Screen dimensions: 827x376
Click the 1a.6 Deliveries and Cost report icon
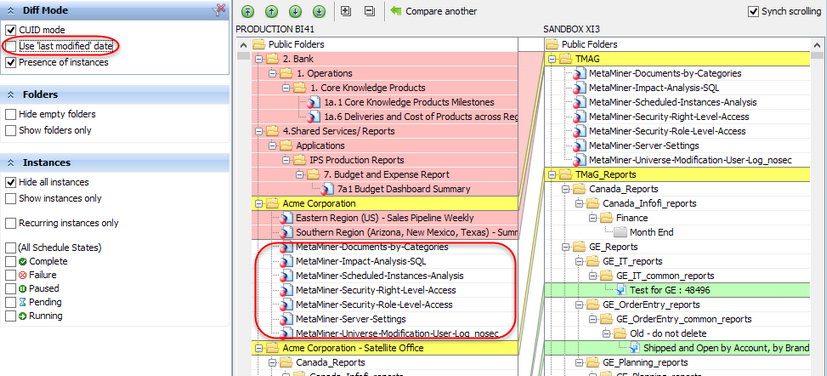313,117
